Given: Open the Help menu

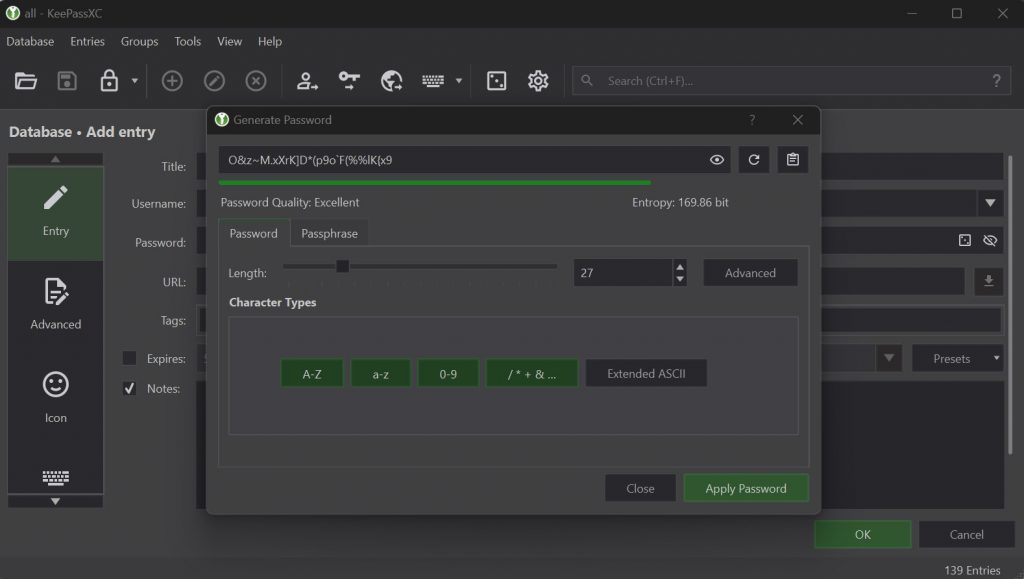Looking at the screenshot, I should tap(270, 41).
